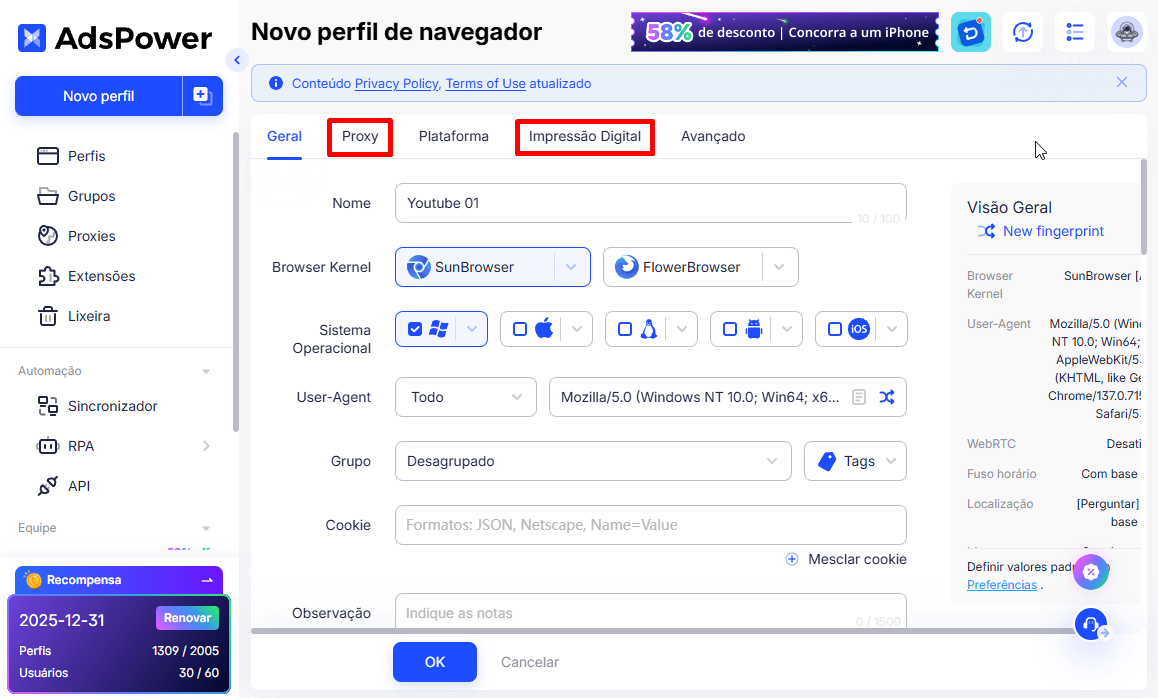Open Grupos in the sidebar
Image resolution: width=1158 pixels, height=698 pixels.
92,196
